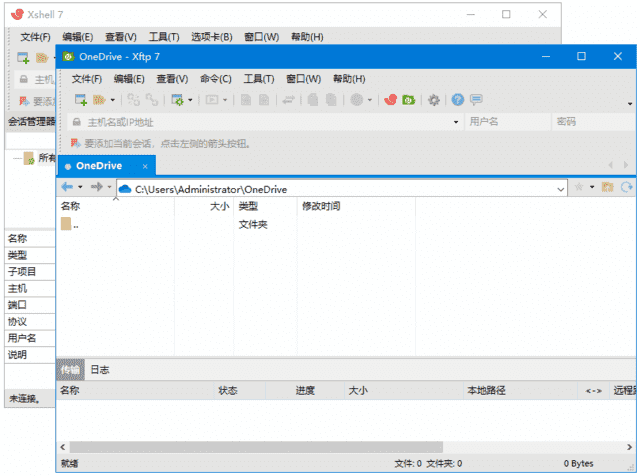Click the chat bubble feedback icon

click(x=476, y=100)
